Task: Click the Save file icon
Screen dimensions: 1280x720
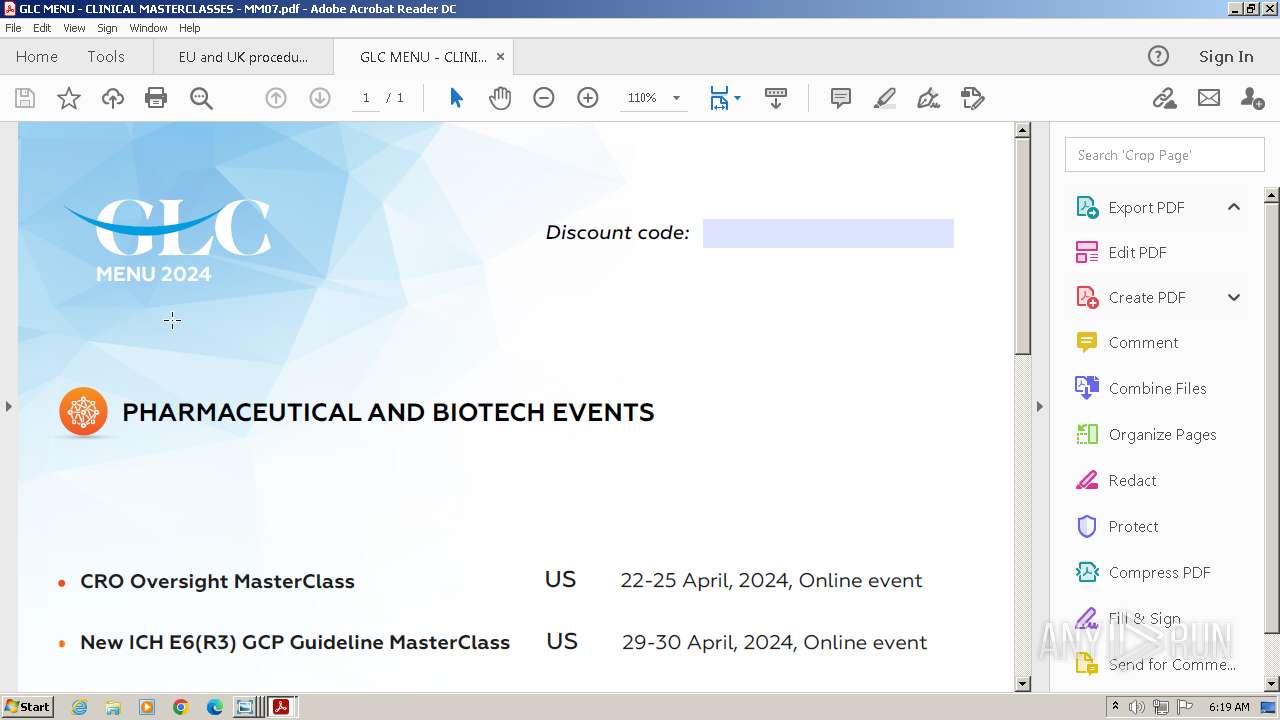Action: click(x=25, y=98)
